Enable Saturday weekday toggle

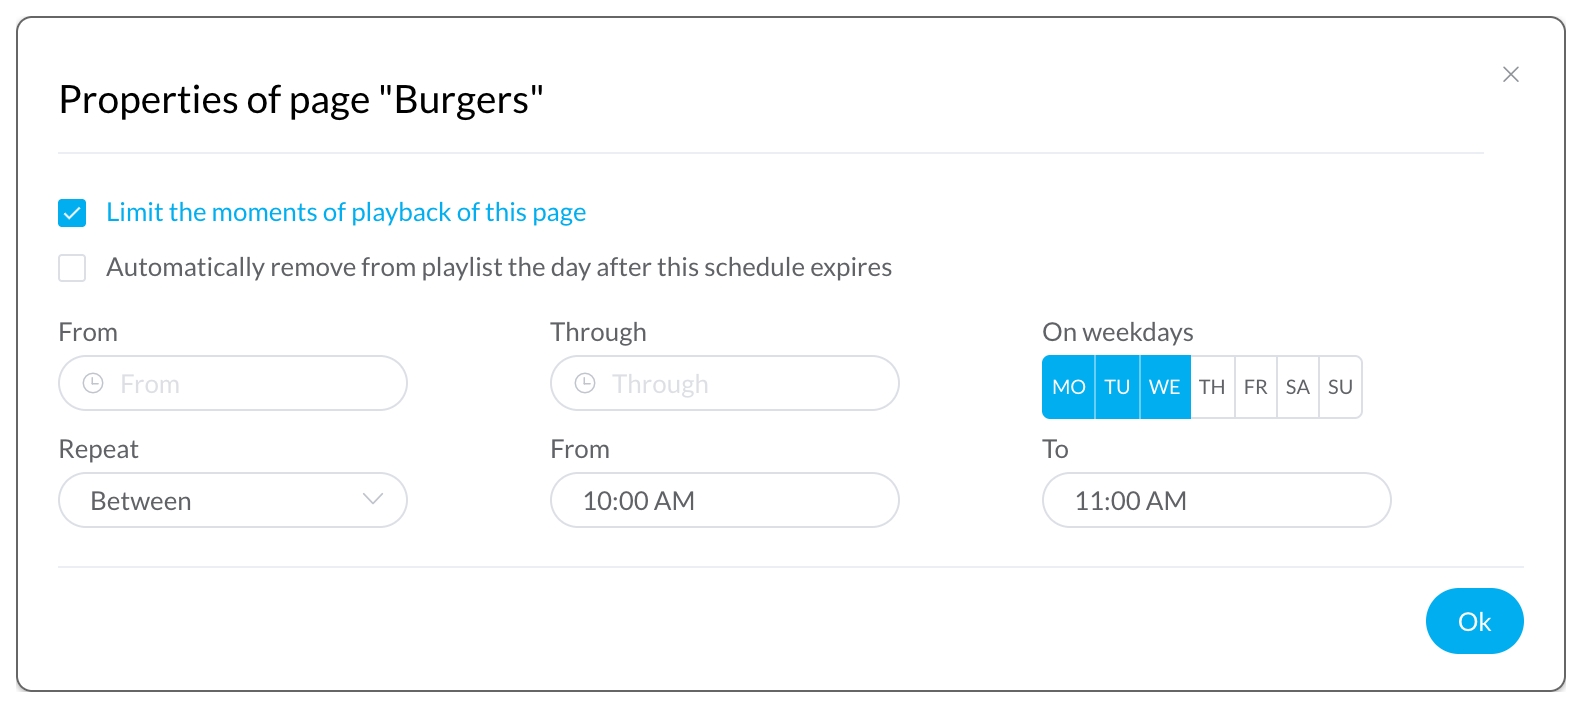(x=1298, y=387)
